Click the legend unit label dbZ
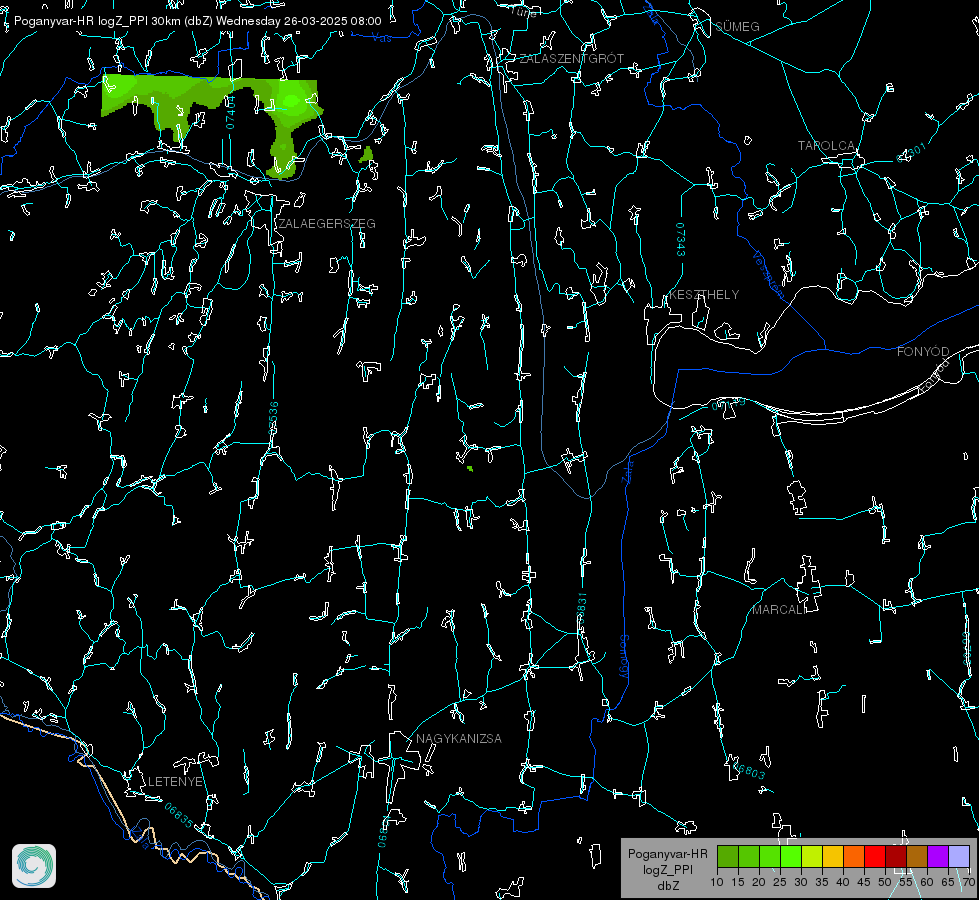 coord(667,886)
